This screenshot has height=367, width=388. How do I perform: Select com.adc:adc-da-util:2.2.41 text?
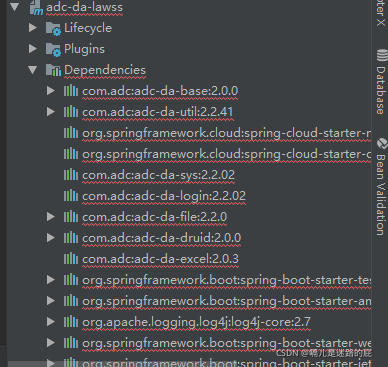tap(158, 112)
